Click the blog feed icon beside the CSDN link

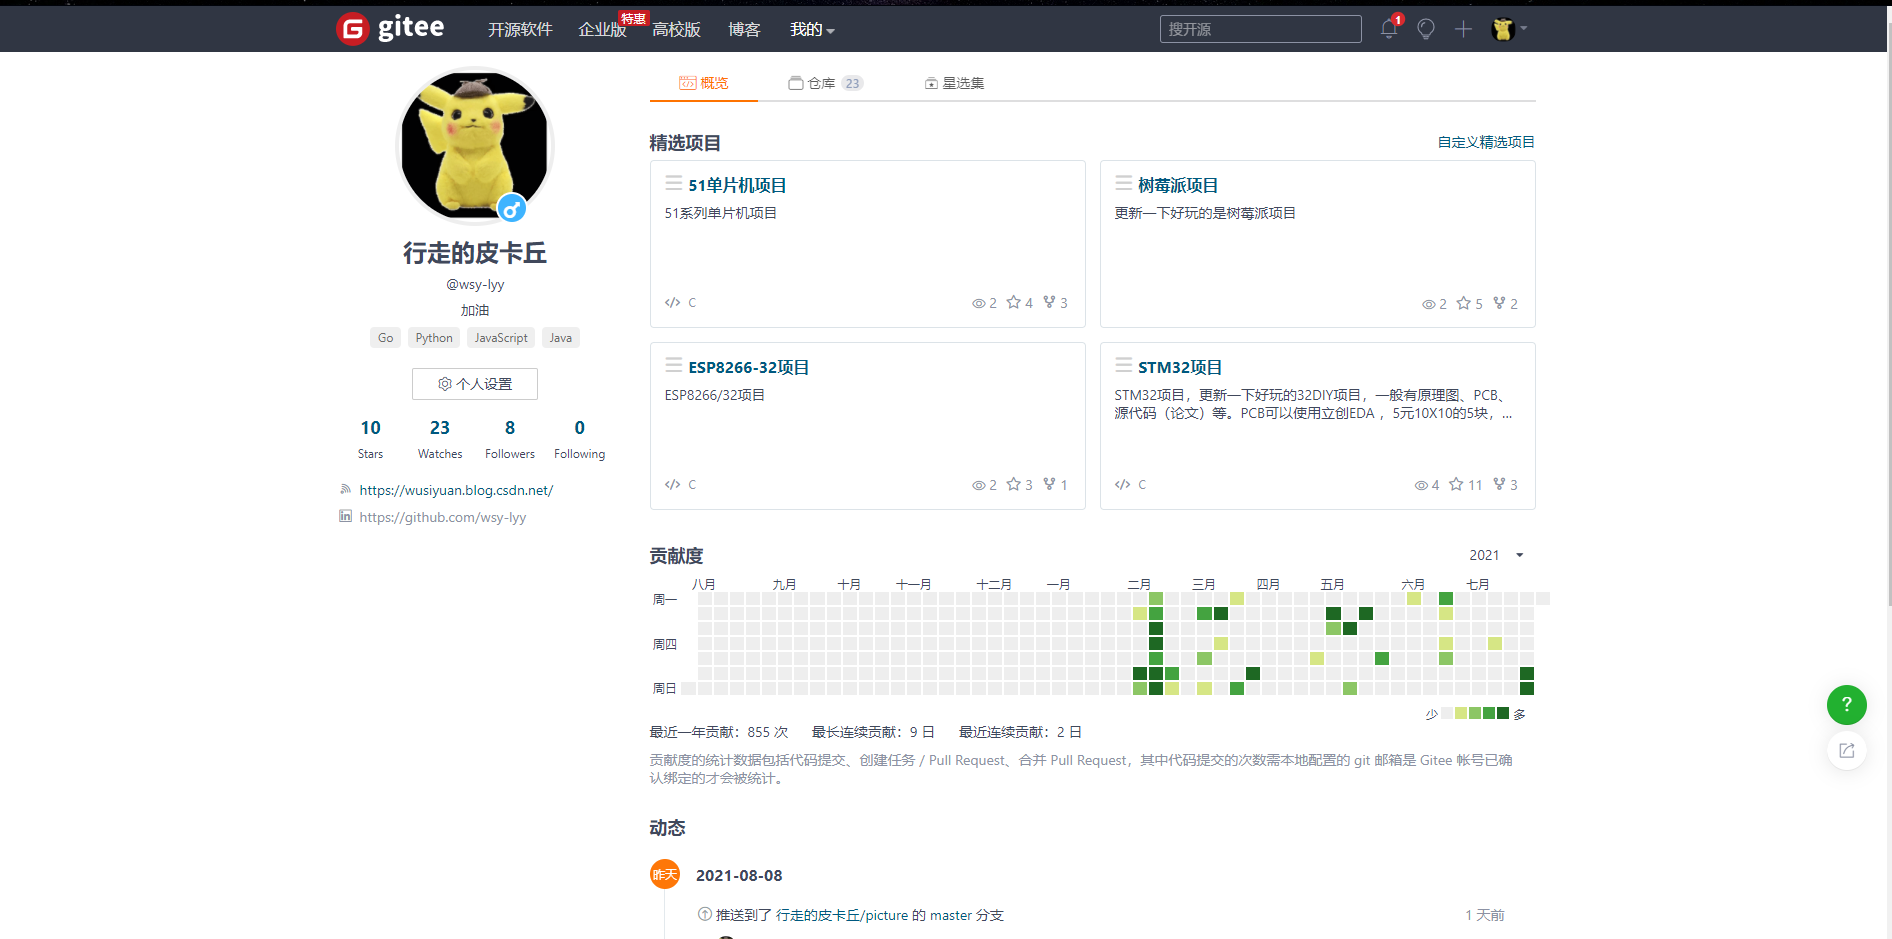[x=345, y=489]
